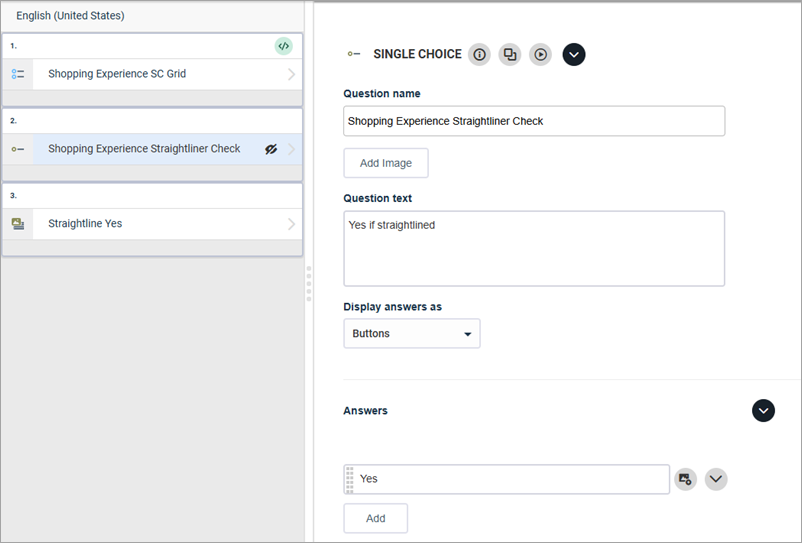Viewport: 802px width, 543px height.
Task: Click the preview play icon in header
Action: coord(540,54)
